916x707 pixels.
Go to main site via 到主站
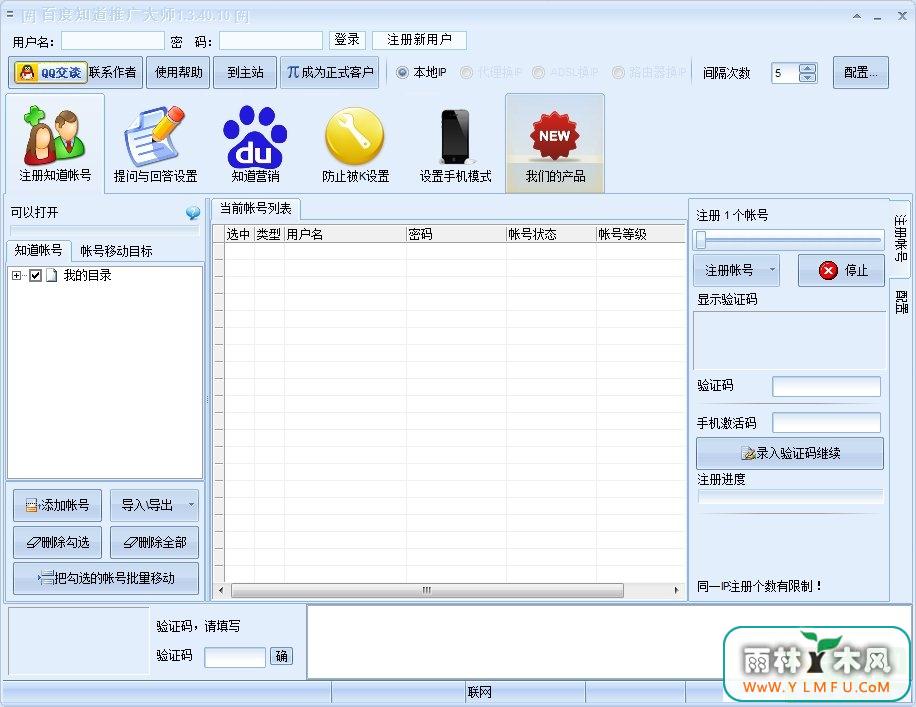pyautogui.click(x=245, y=72)
